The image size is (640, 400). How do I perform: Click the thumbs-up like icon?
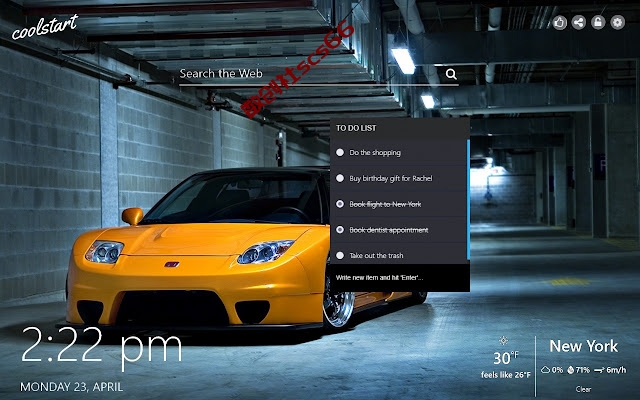tap(560, 22)
